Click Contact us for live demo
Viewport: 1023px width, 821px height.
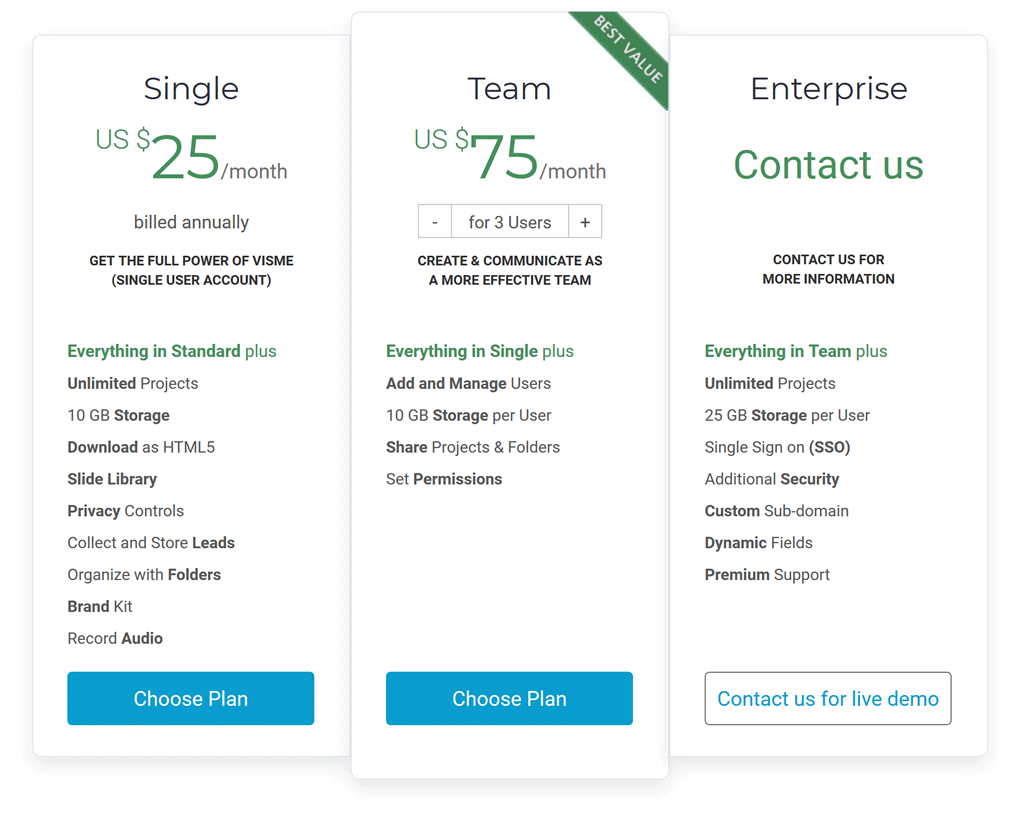pyautogui.click(x=828, y=698)
